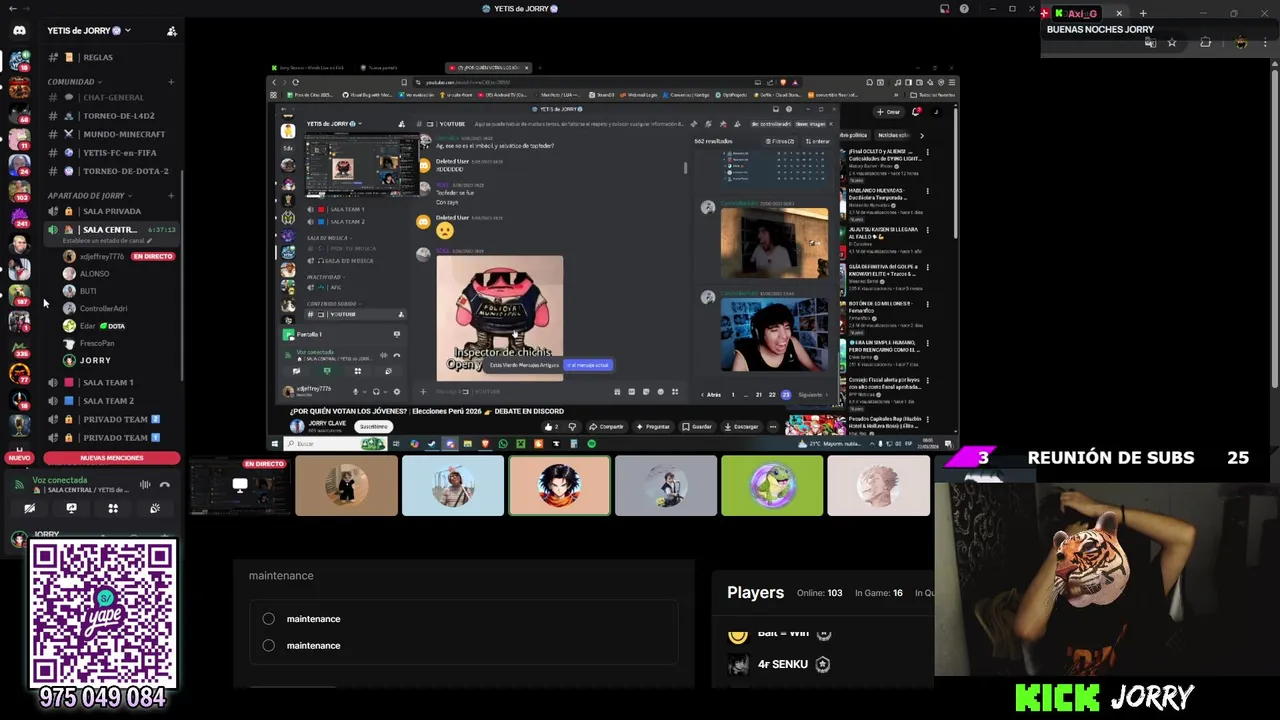Image resolution: width=1280 pixels, height=720 pixels.
Task: Click the Suscribirme button in shared YouTube stream
Action: (373, 426)
